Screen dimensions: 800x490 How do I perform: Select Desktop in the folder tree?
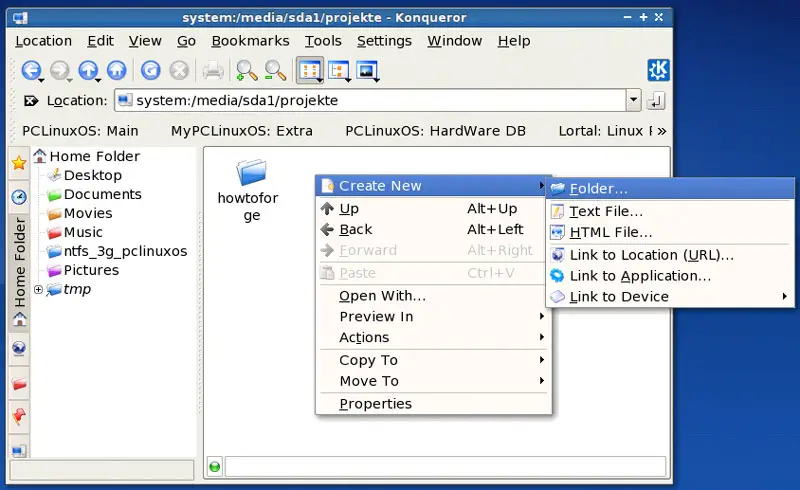[x=92, y=175]
